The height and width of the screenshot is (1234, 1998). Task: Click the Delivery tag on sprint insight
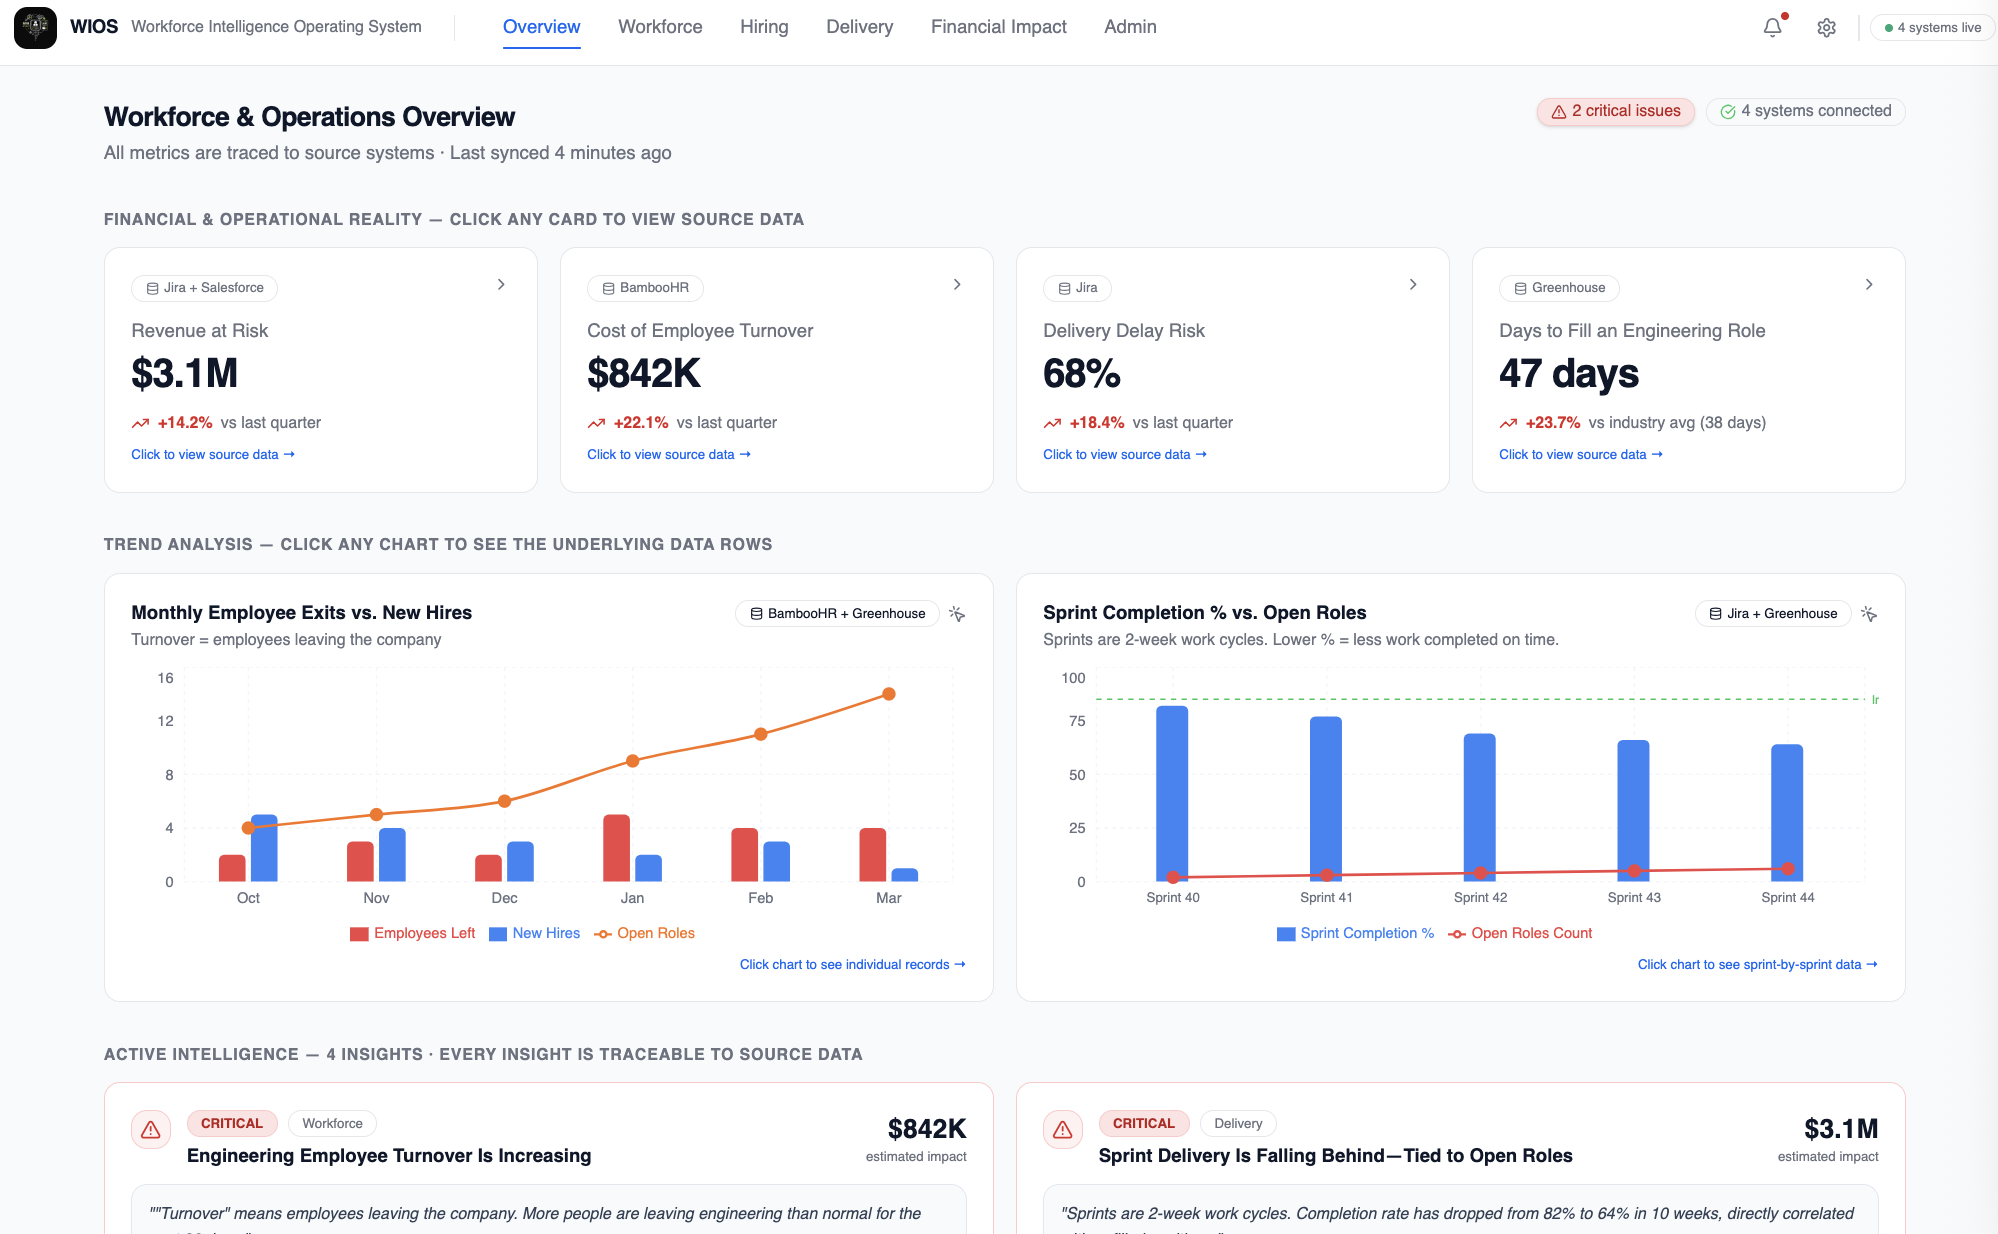tap(1238, 1124)
